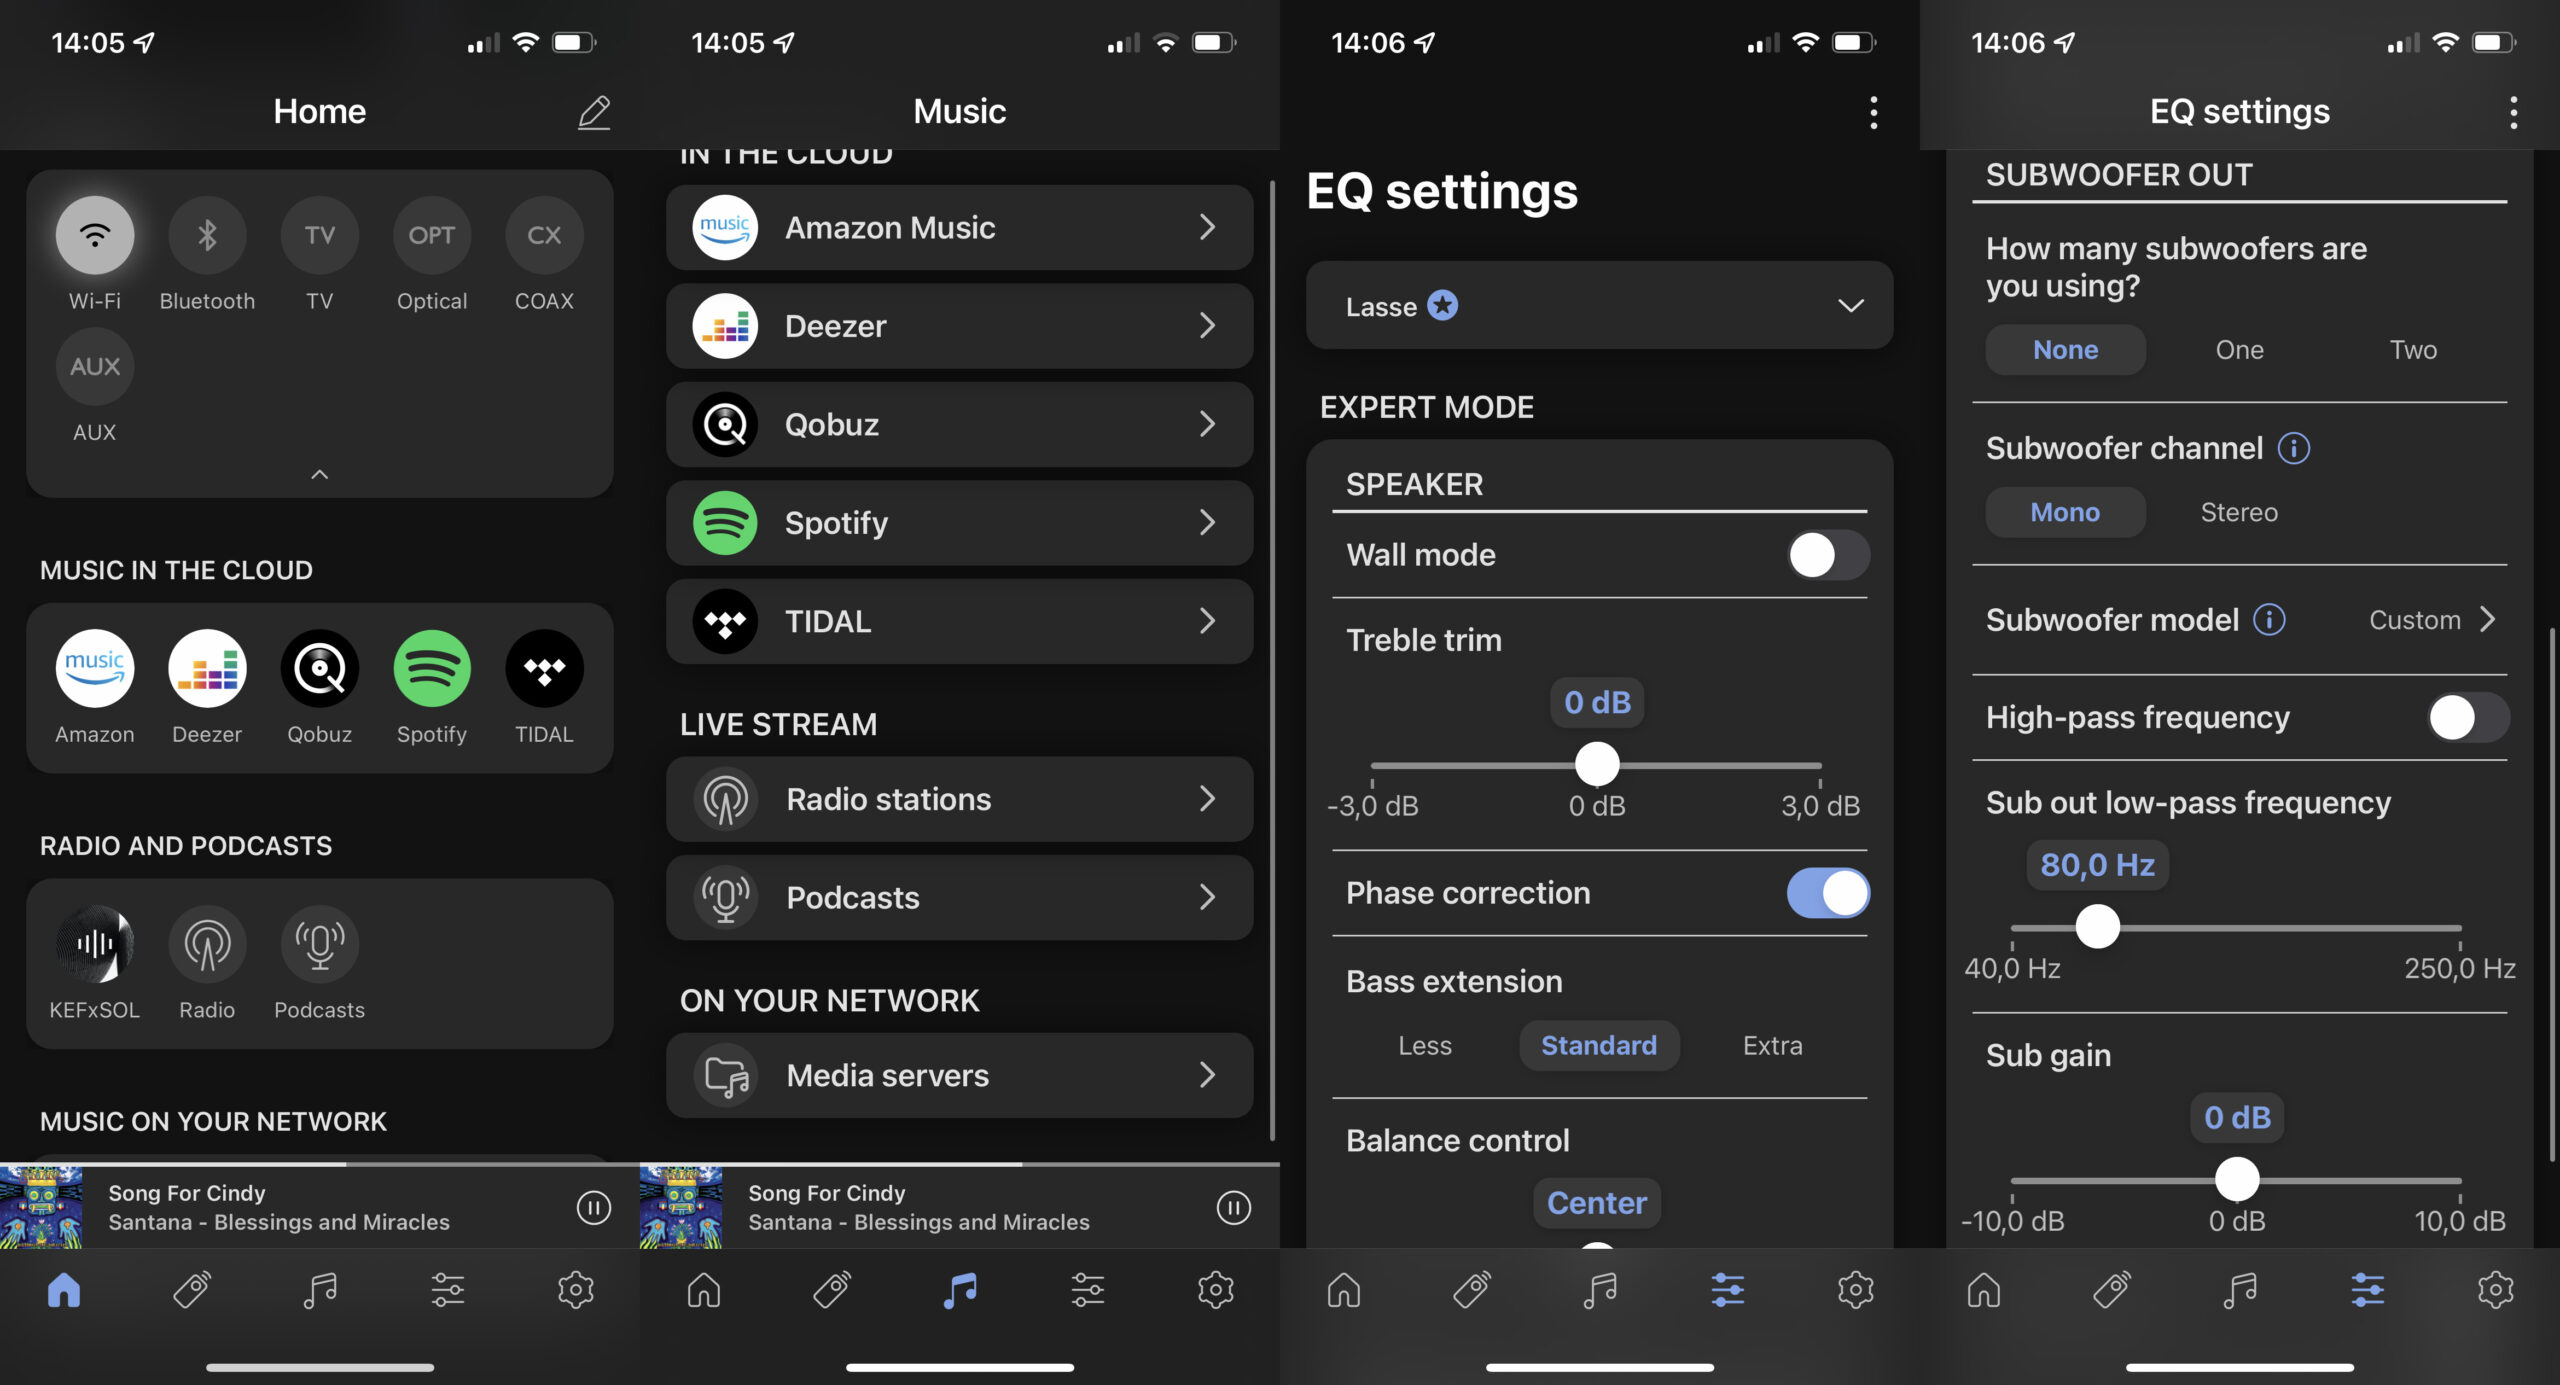Select the Podcasts source
The width and height of the screenshot is (2560, 1385).
959,897
